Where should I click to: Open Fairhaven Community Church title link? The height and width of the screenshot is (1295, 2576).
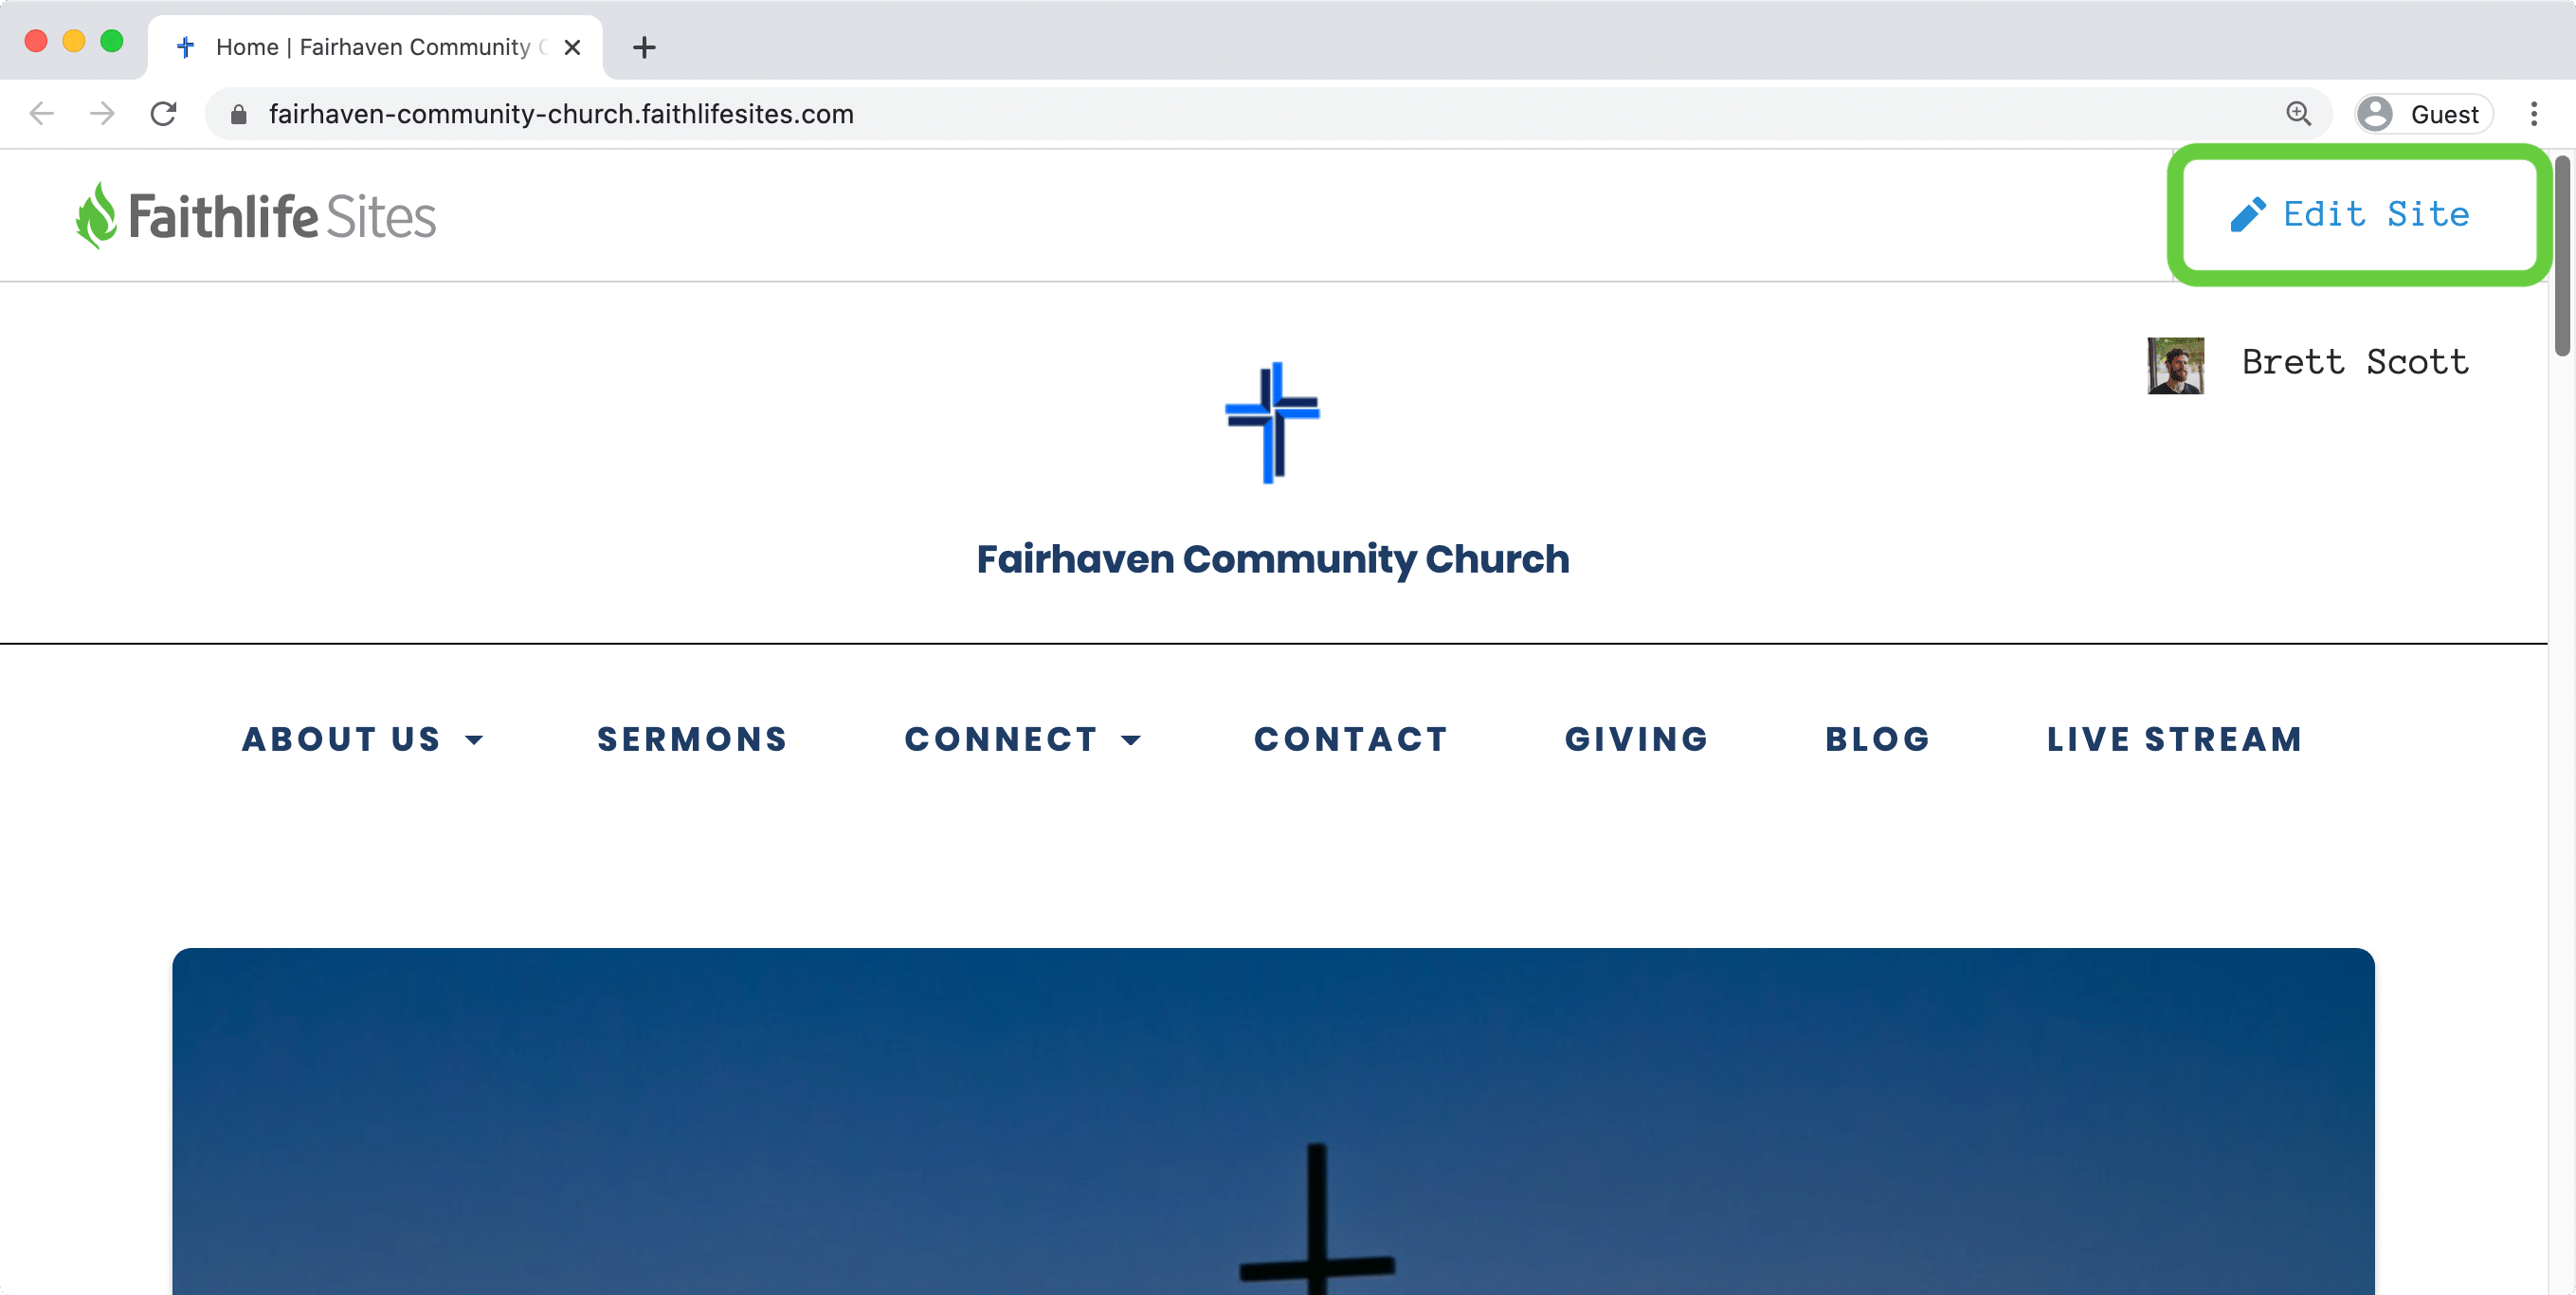click(1273, 559)
